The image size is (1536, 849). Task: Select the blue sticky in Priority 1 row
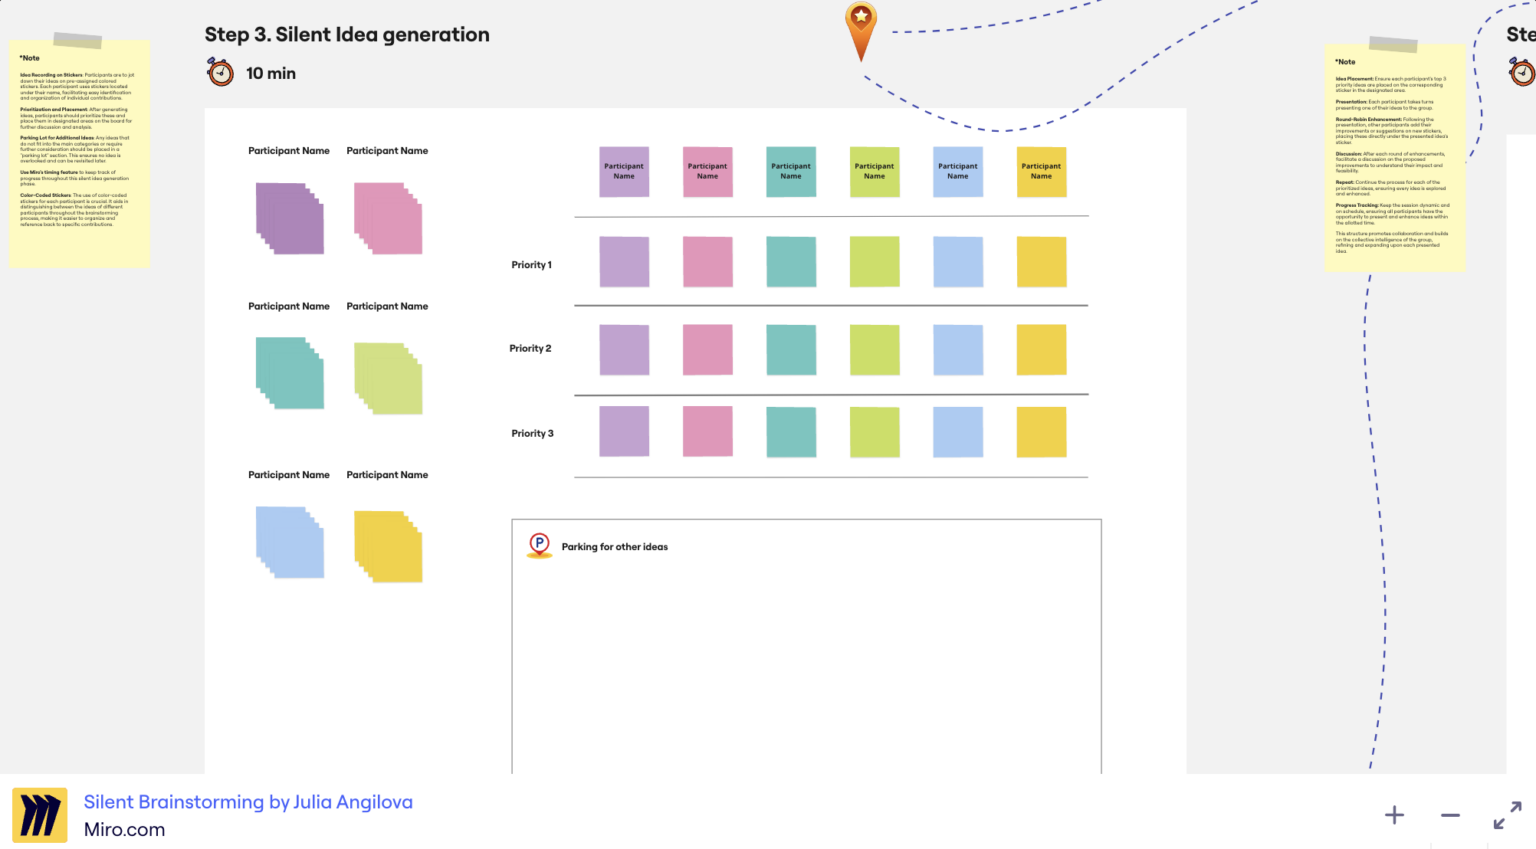958,262
